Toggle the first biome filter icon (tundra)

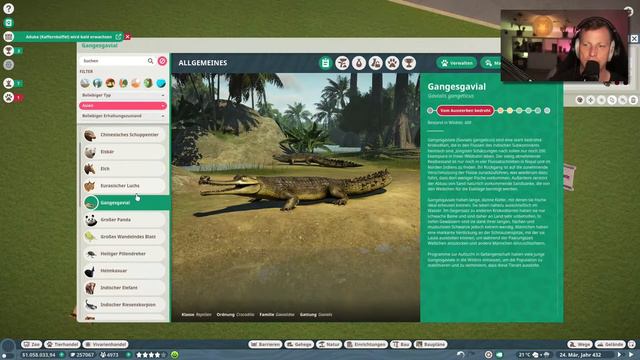coord(85,83)
